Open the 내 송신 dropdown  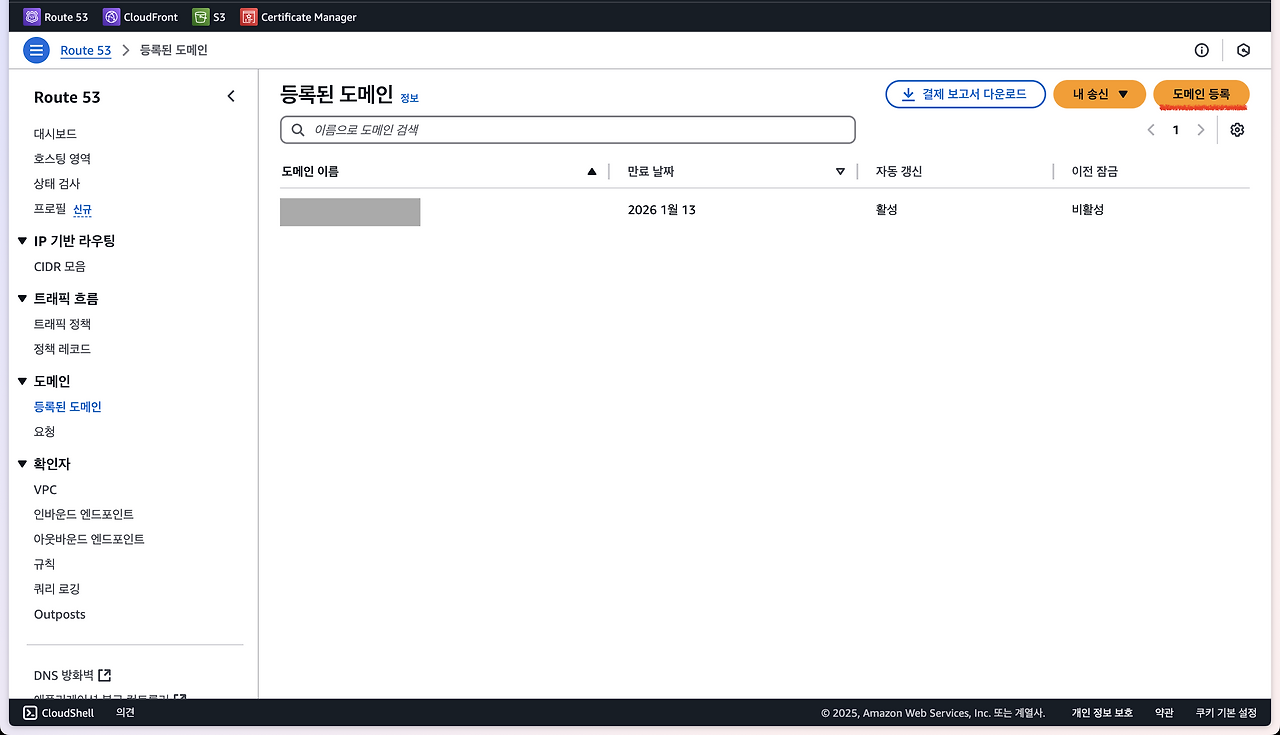(x=1099, y=94)
